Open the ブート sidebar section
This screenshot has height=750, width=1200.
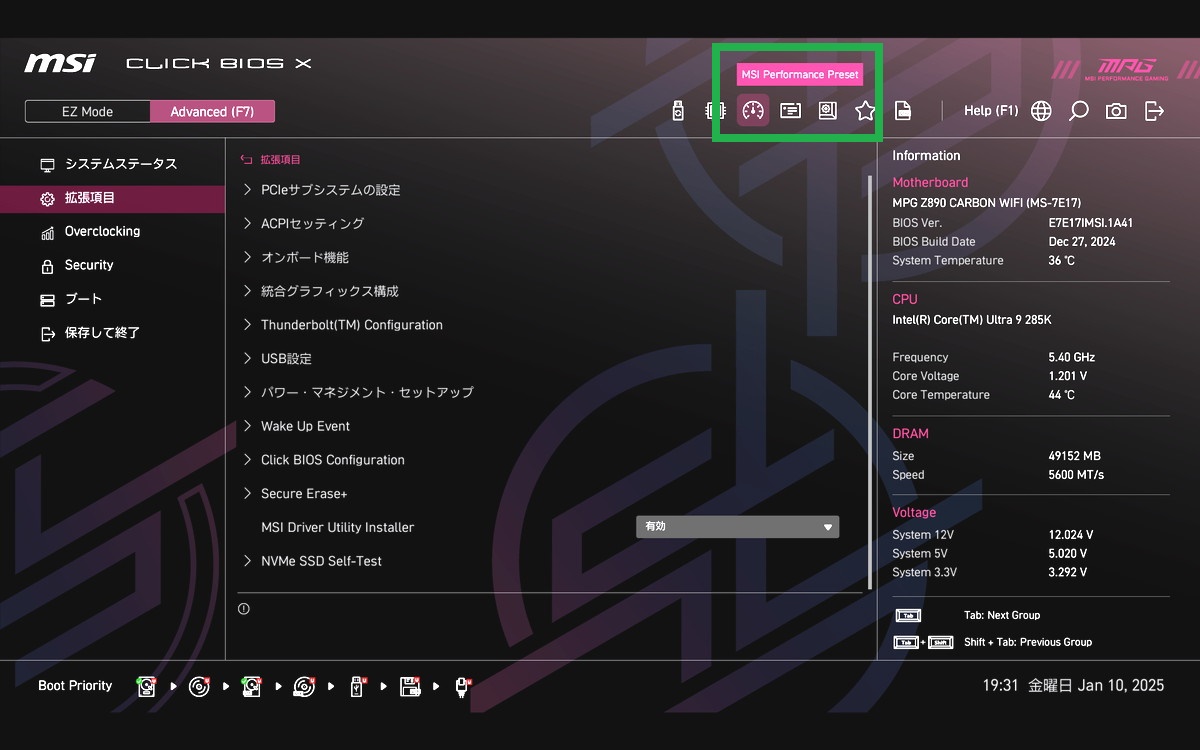112,299
